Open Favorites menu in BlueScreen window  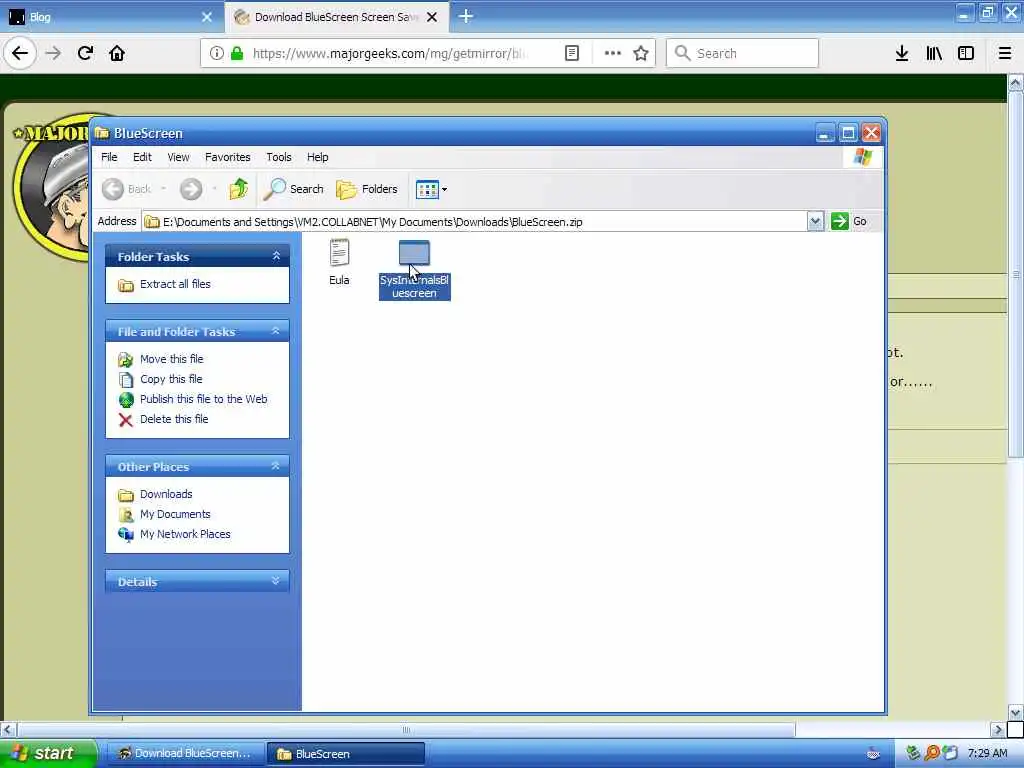click(227, 157)
